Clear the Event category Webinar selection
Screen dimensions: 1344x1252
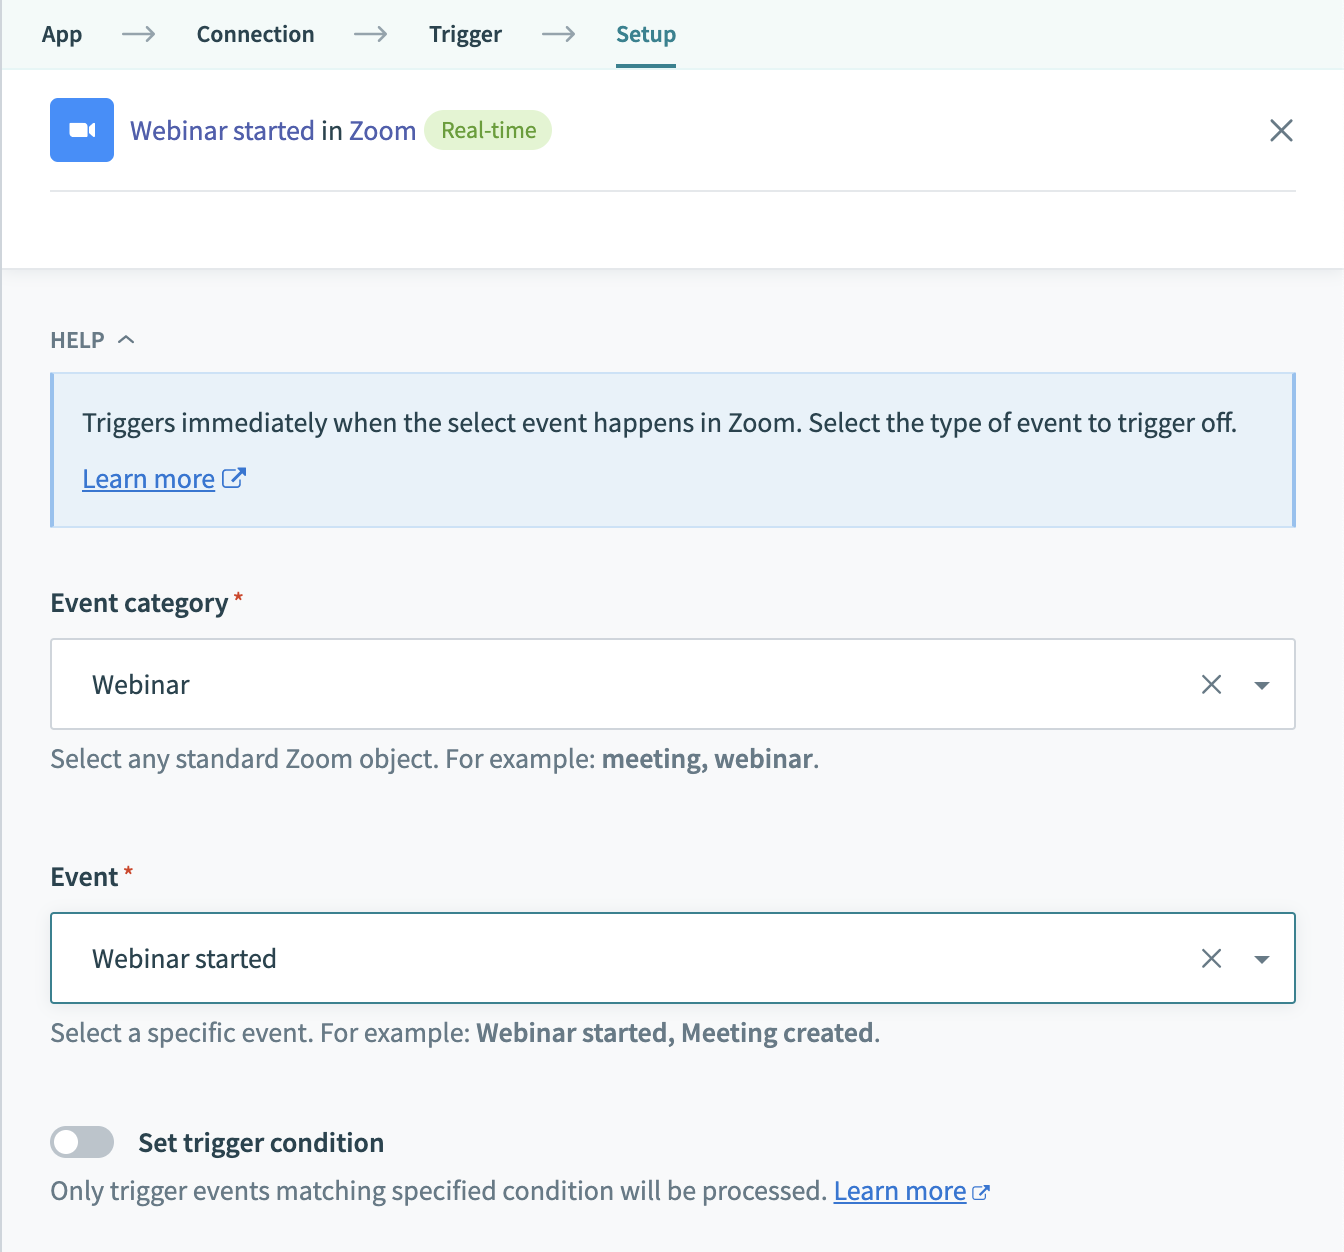[x=1211, y=684]
